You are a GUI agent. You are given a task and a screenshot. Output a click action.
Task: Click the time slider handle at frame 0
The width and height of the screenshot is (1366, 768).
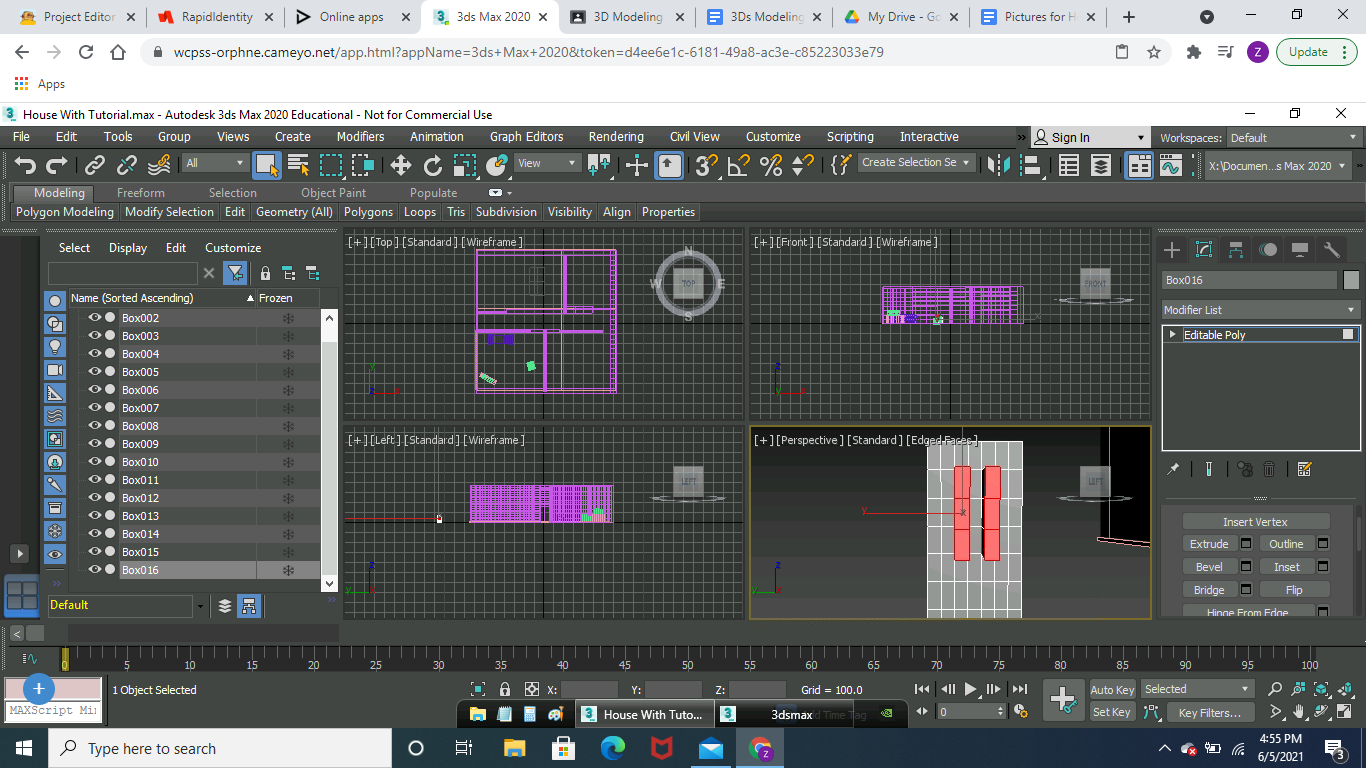click(x=65, y=658)
